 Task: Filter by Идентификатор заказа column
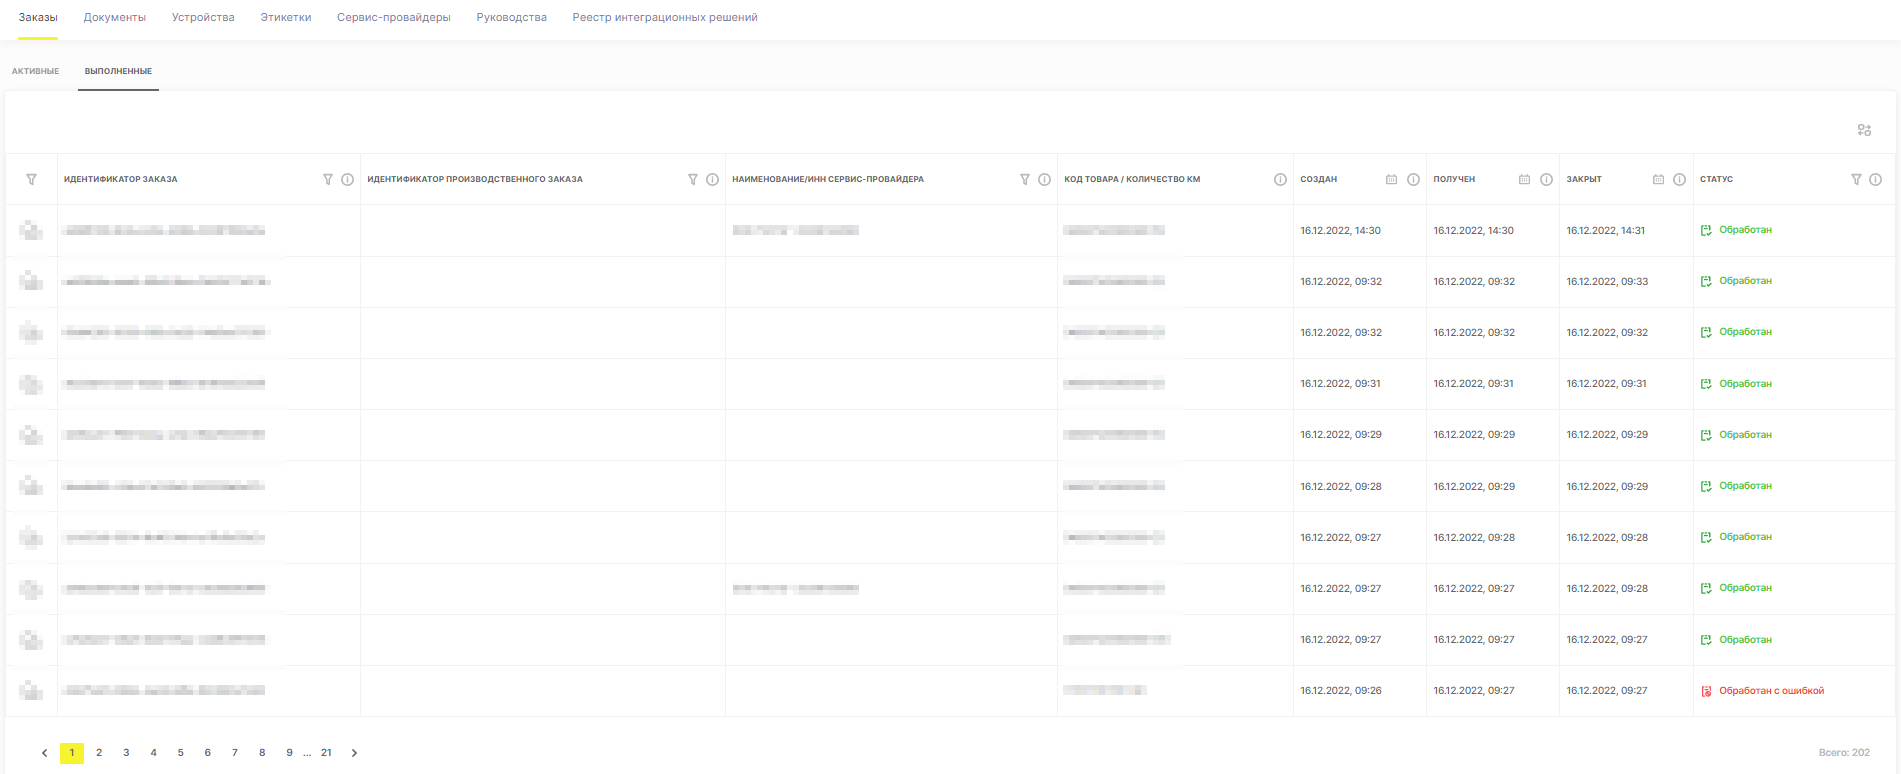coord(328,180)
